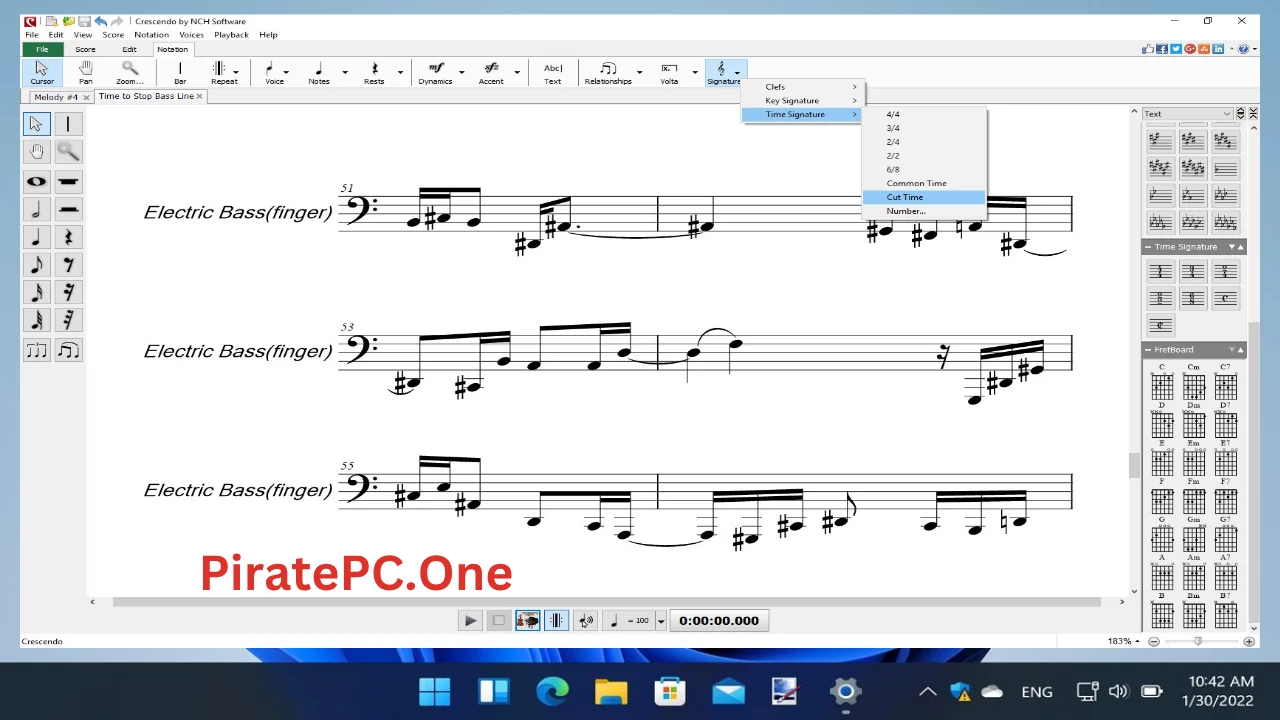This screenshot has height=720, width=1280.
Task: Open the Notes dropdown arrow
Action: (x=345, y=72)
